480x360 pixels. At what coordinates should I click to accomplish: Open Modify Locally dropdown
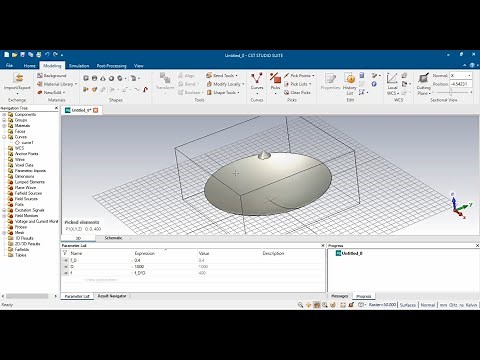tap(225, 84)
